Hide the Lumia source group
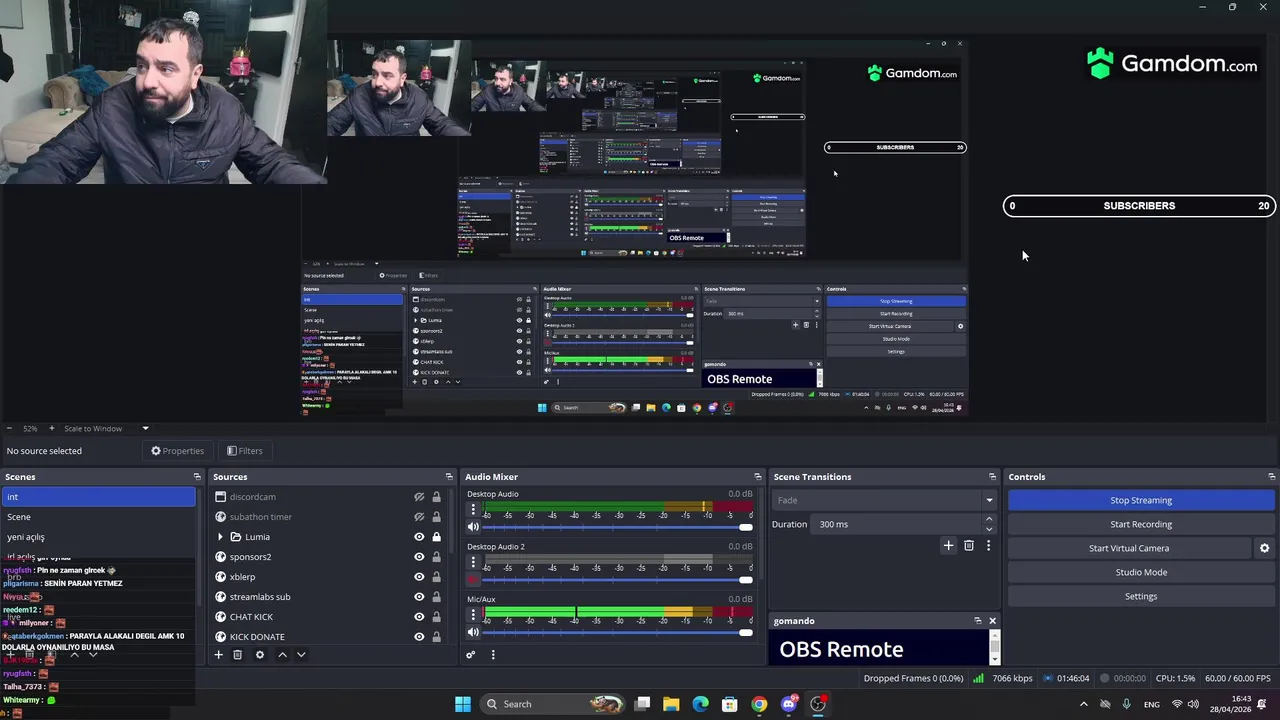This screenshot has width=1280, height=720. click(x=419, y=537)
